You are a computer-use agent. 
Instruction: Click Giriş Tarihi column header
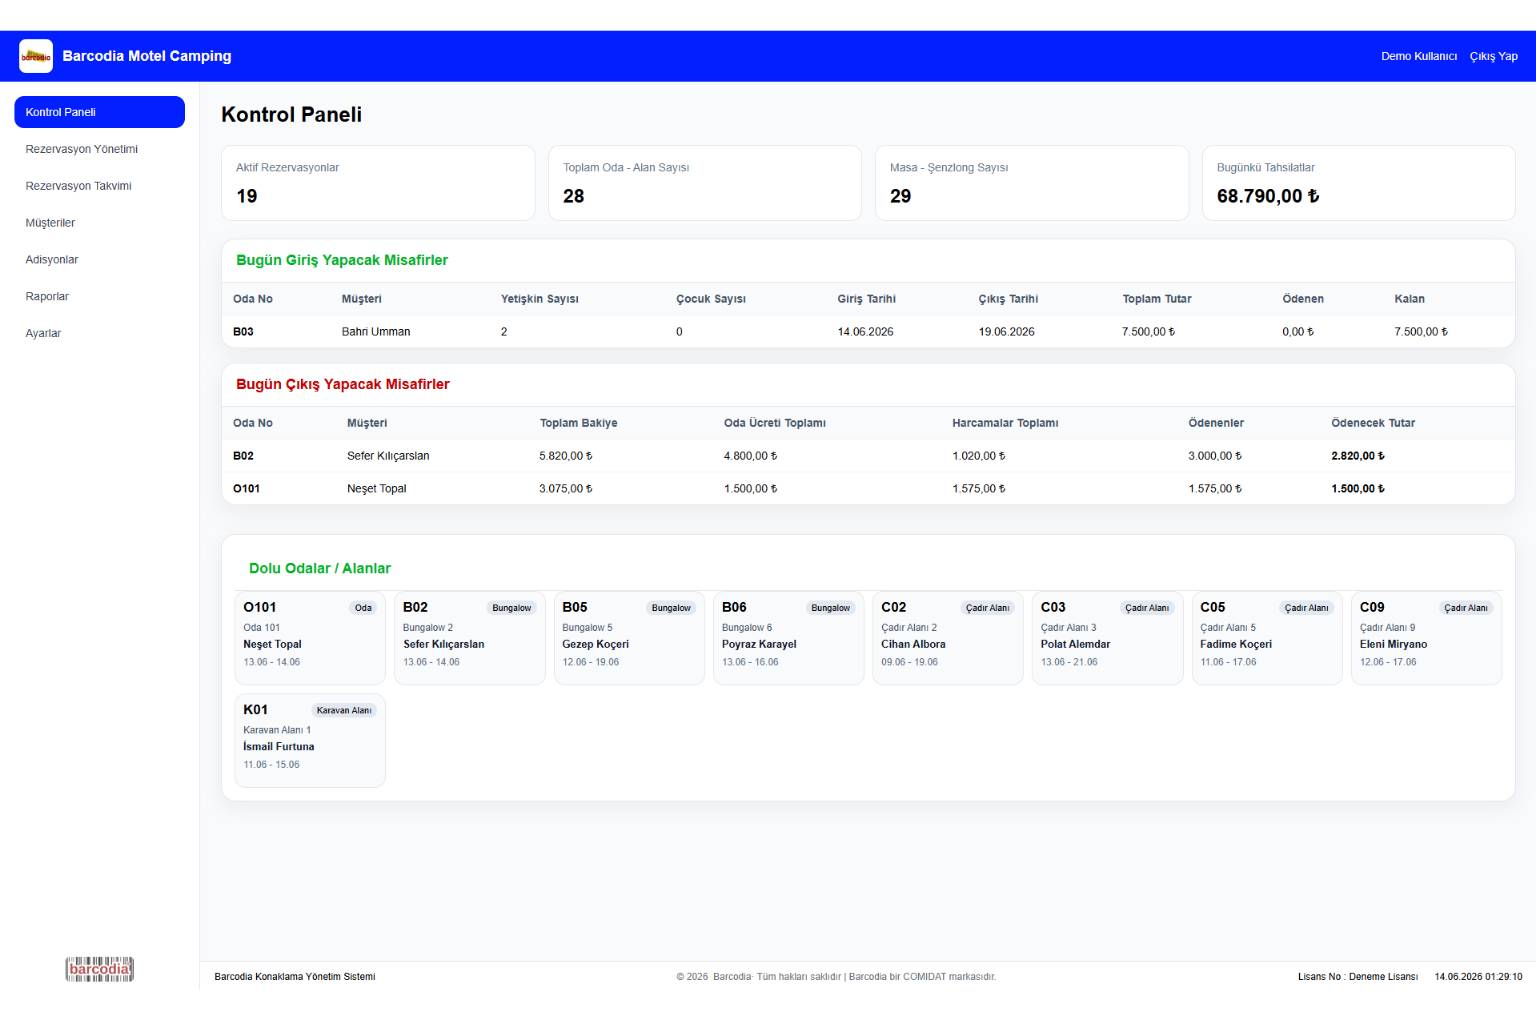867,299
